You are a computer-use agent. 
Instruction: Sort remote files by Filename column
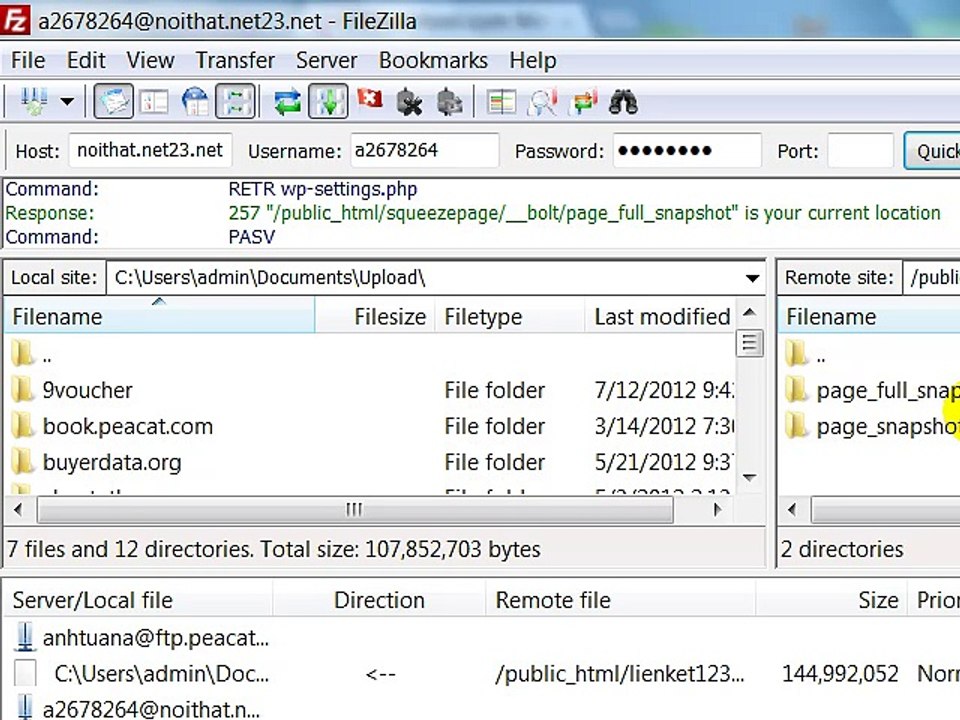869,317
